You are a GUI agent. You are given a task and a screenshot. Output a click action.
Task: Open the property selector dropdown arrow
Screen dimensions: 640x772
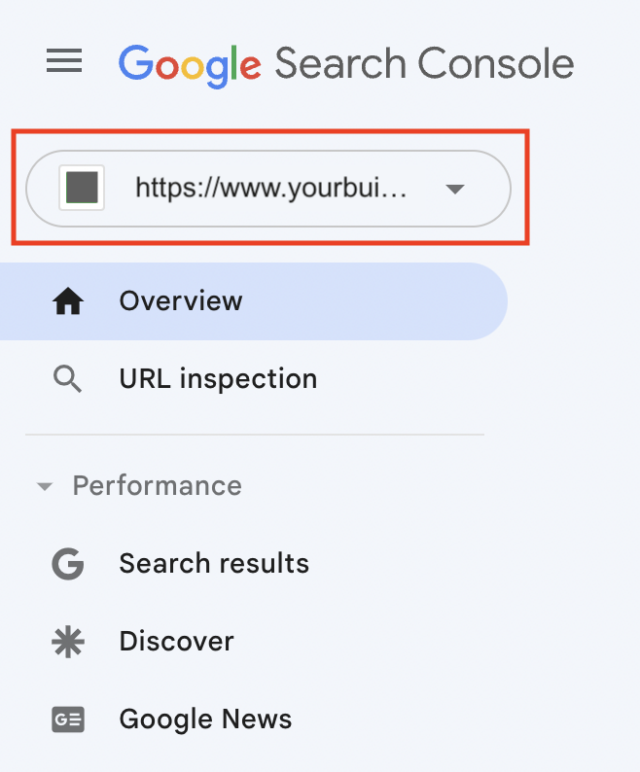click(455, 189)
